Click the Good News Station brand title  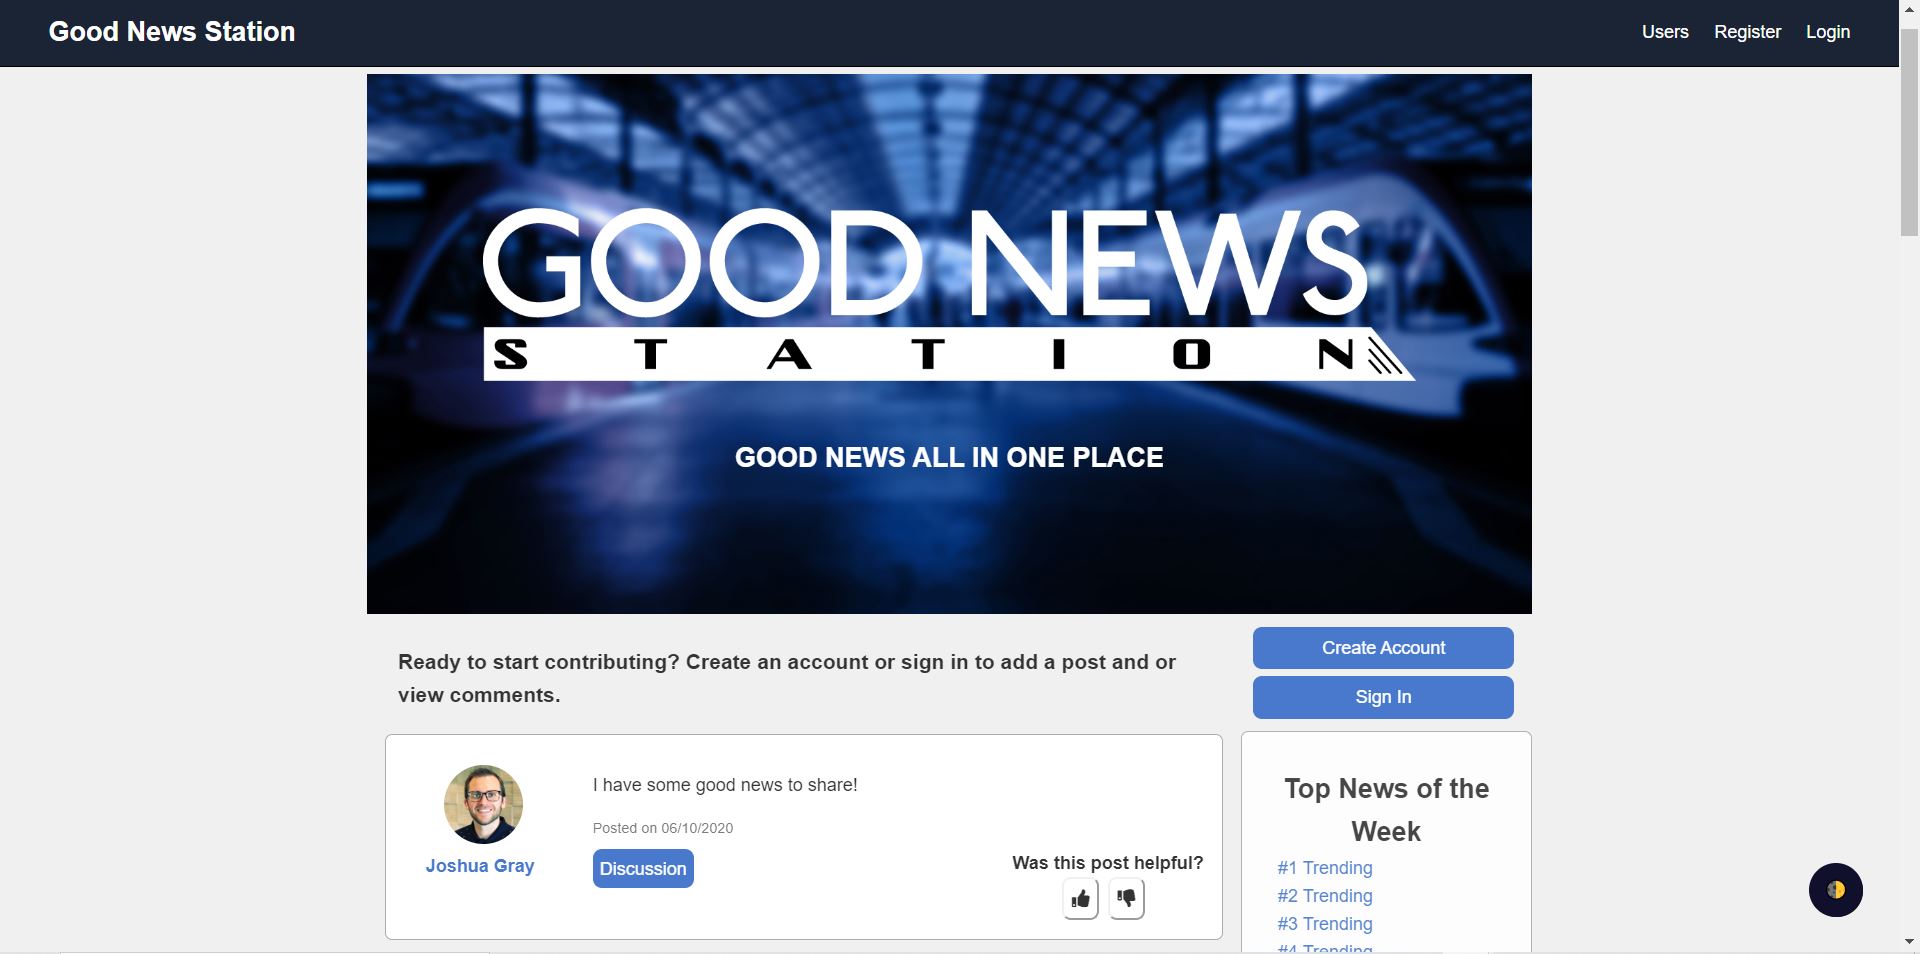172,32
